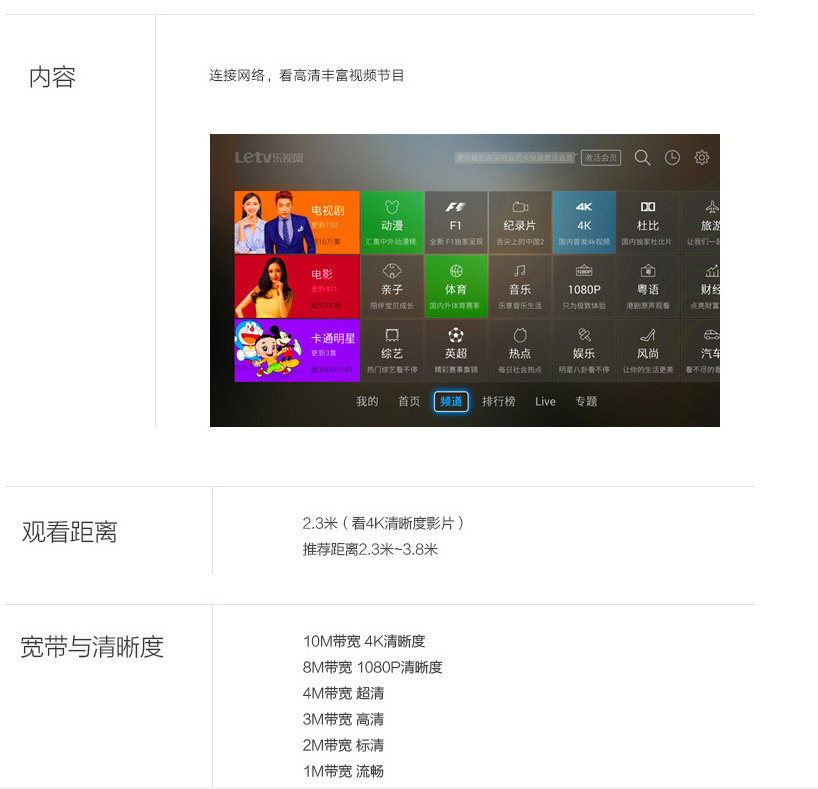Click the Letv 乐视网 logo
818x789 pixels.
(x=269, y=158)
